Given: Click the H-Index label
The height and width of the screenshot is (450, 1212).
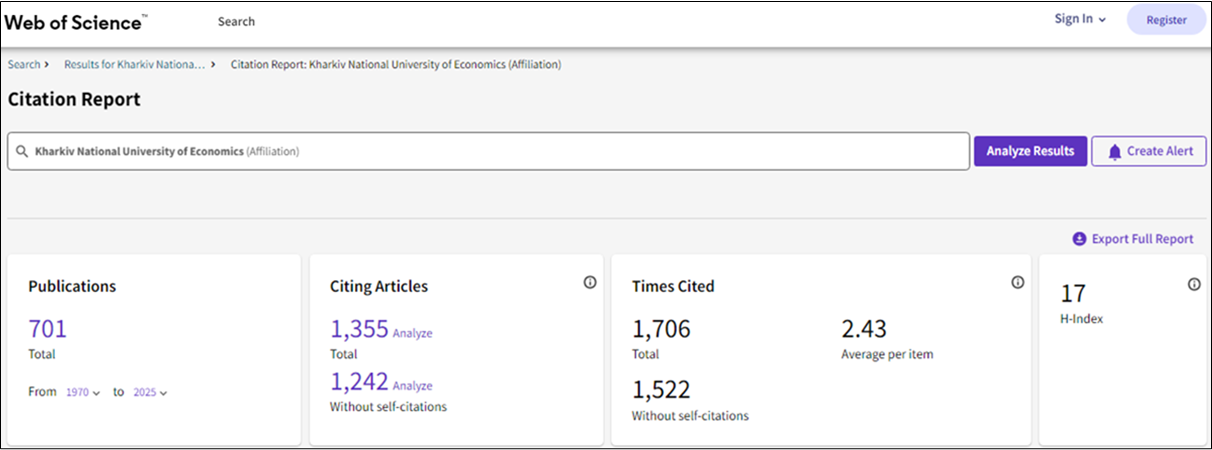Looking at the screenshot, I should click(1082, 319).
